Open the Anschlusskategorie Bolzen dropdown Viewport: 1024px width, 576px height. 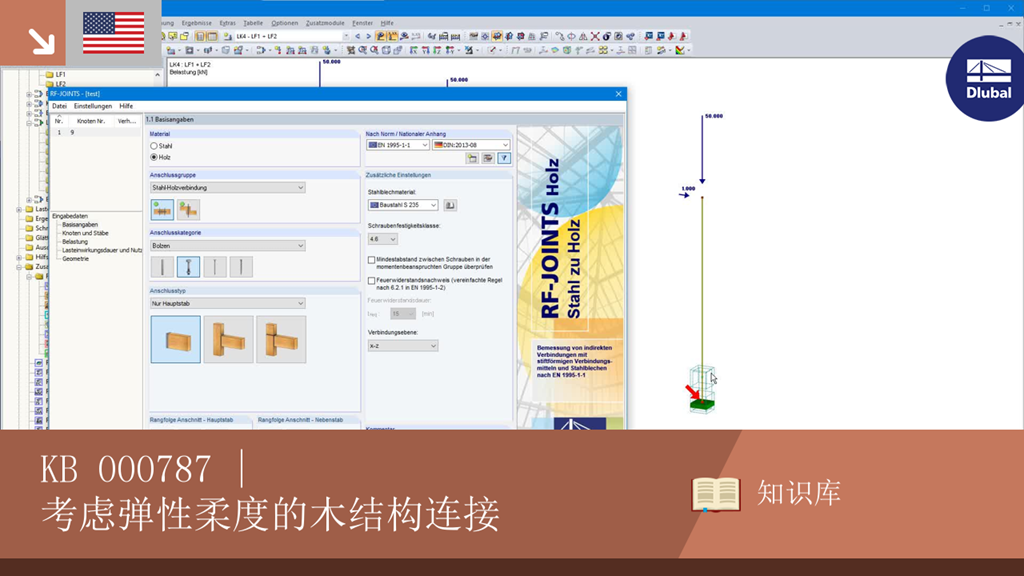(x=227, y=246)
